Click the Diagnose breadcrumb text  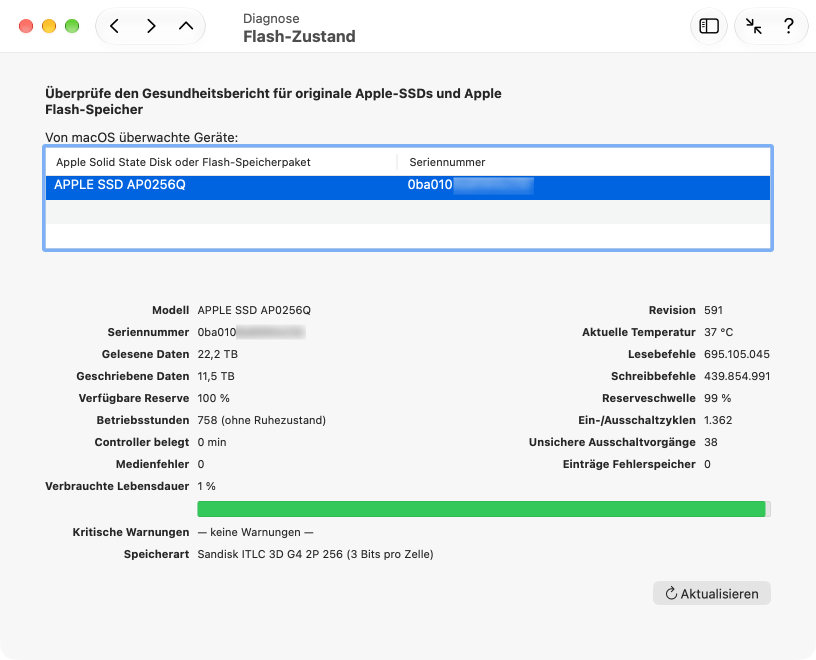click(271, 19)
